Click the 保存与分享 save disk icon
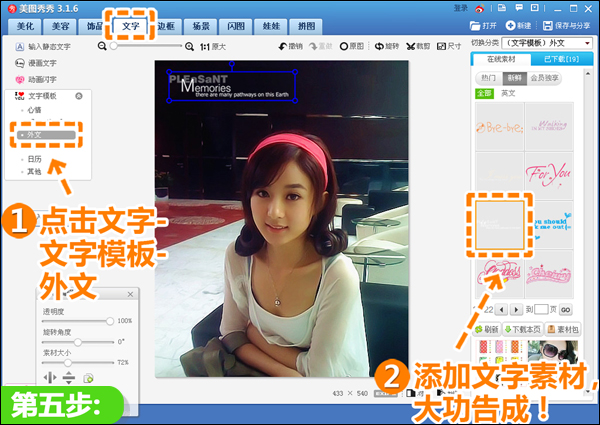This screenshot has height=425, width=600. pos(548,26)
